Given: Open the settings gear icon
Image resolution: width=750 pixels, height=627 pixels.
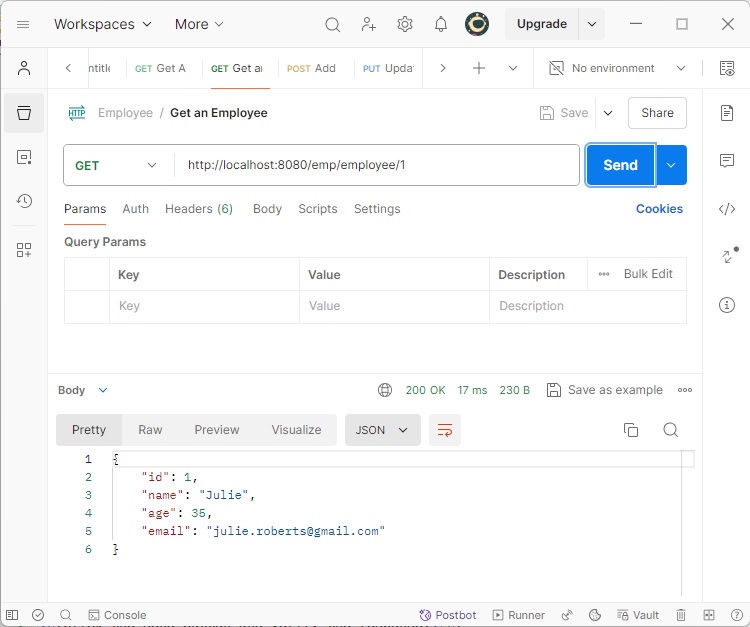Looking at the screenshot, I should point(405,24).
